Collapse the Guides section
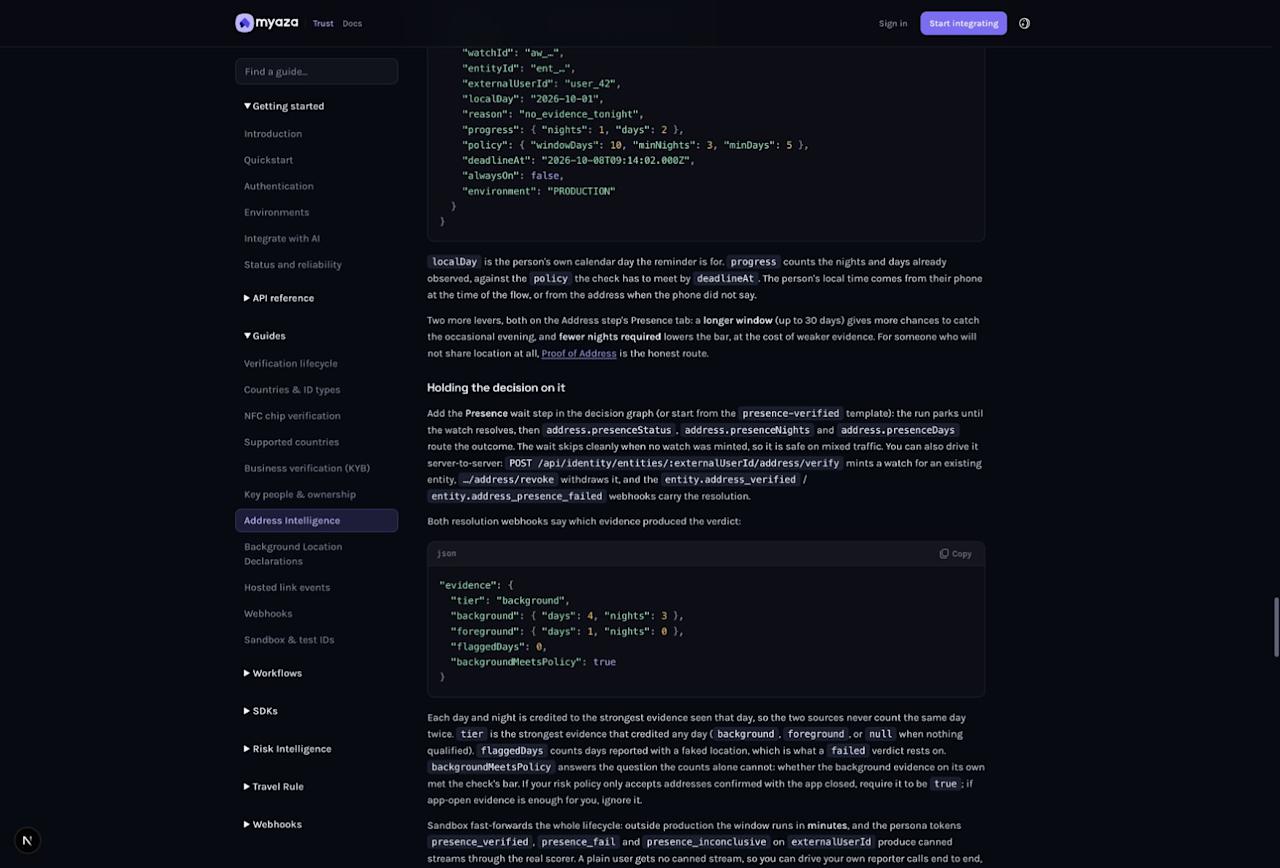Viewport: 1280px width, 868px height. click(x=265, y=336)
